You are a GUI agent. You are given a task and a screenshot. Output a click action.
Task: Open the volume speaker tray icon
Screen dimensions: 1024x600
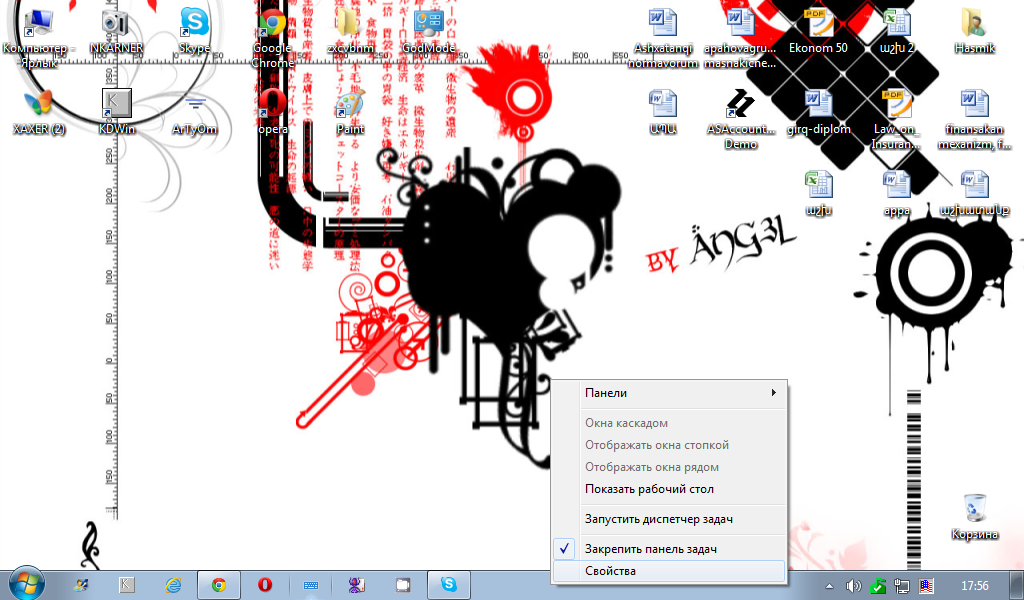(x=854, y=586)
